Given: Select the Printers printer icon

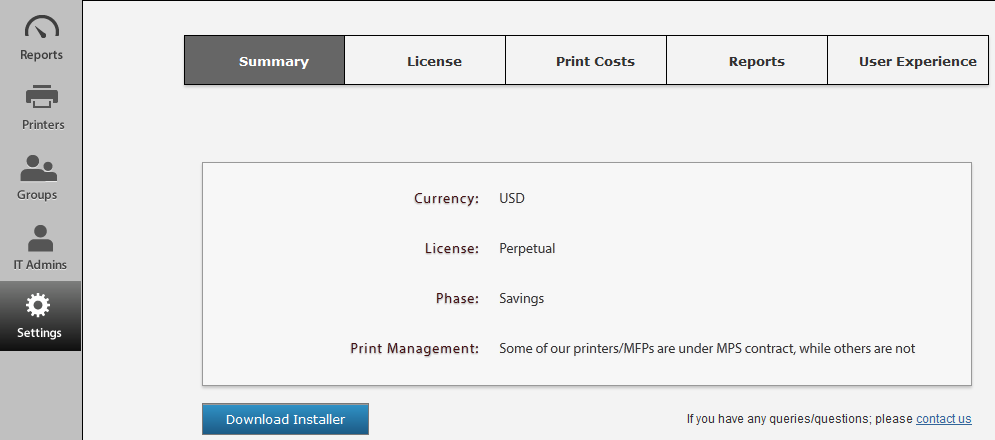Looking at the screenshot, I should 42,97.
